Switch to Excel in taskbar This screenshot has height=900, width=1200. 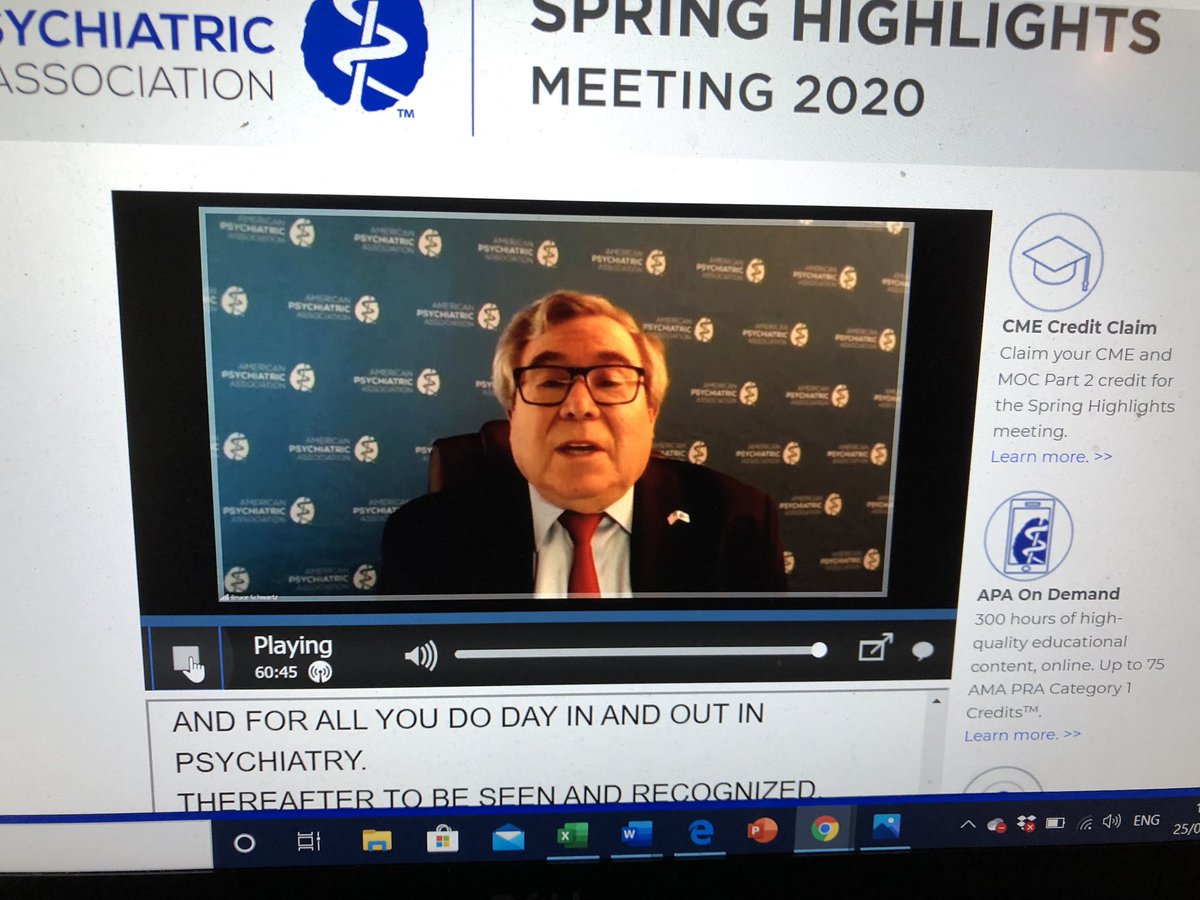pos(572,835)
